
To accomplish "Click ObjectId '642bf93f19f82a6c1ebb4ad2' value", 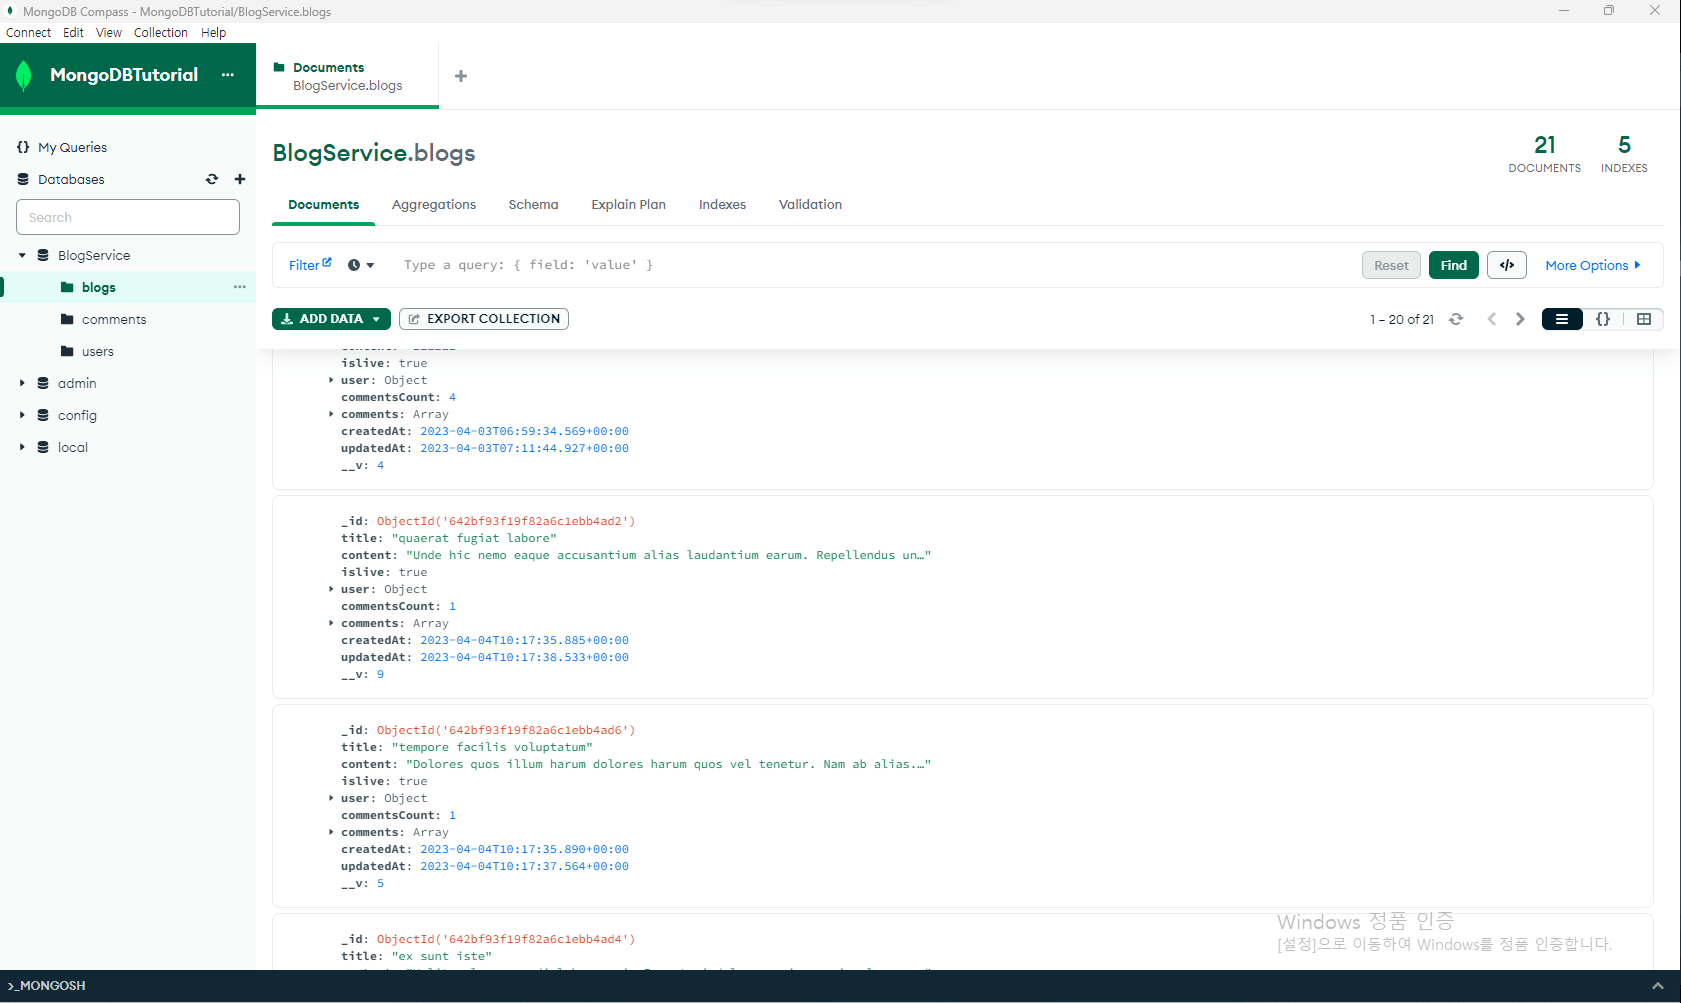I will [x=506, y=521].
